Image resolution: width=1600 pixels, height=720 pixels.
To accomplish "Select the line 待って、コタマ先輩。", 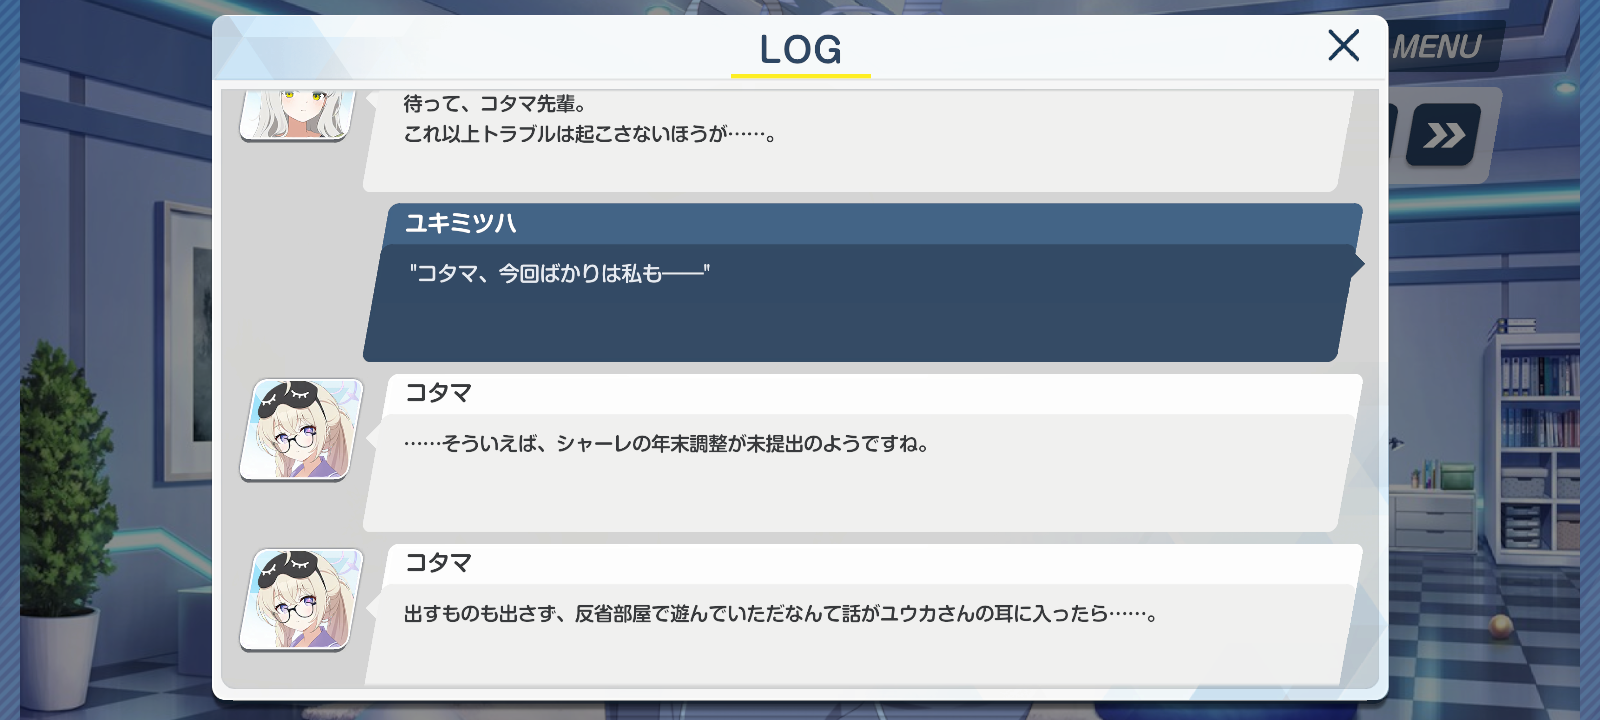I will pyautogui.click(x=496, y=103).
